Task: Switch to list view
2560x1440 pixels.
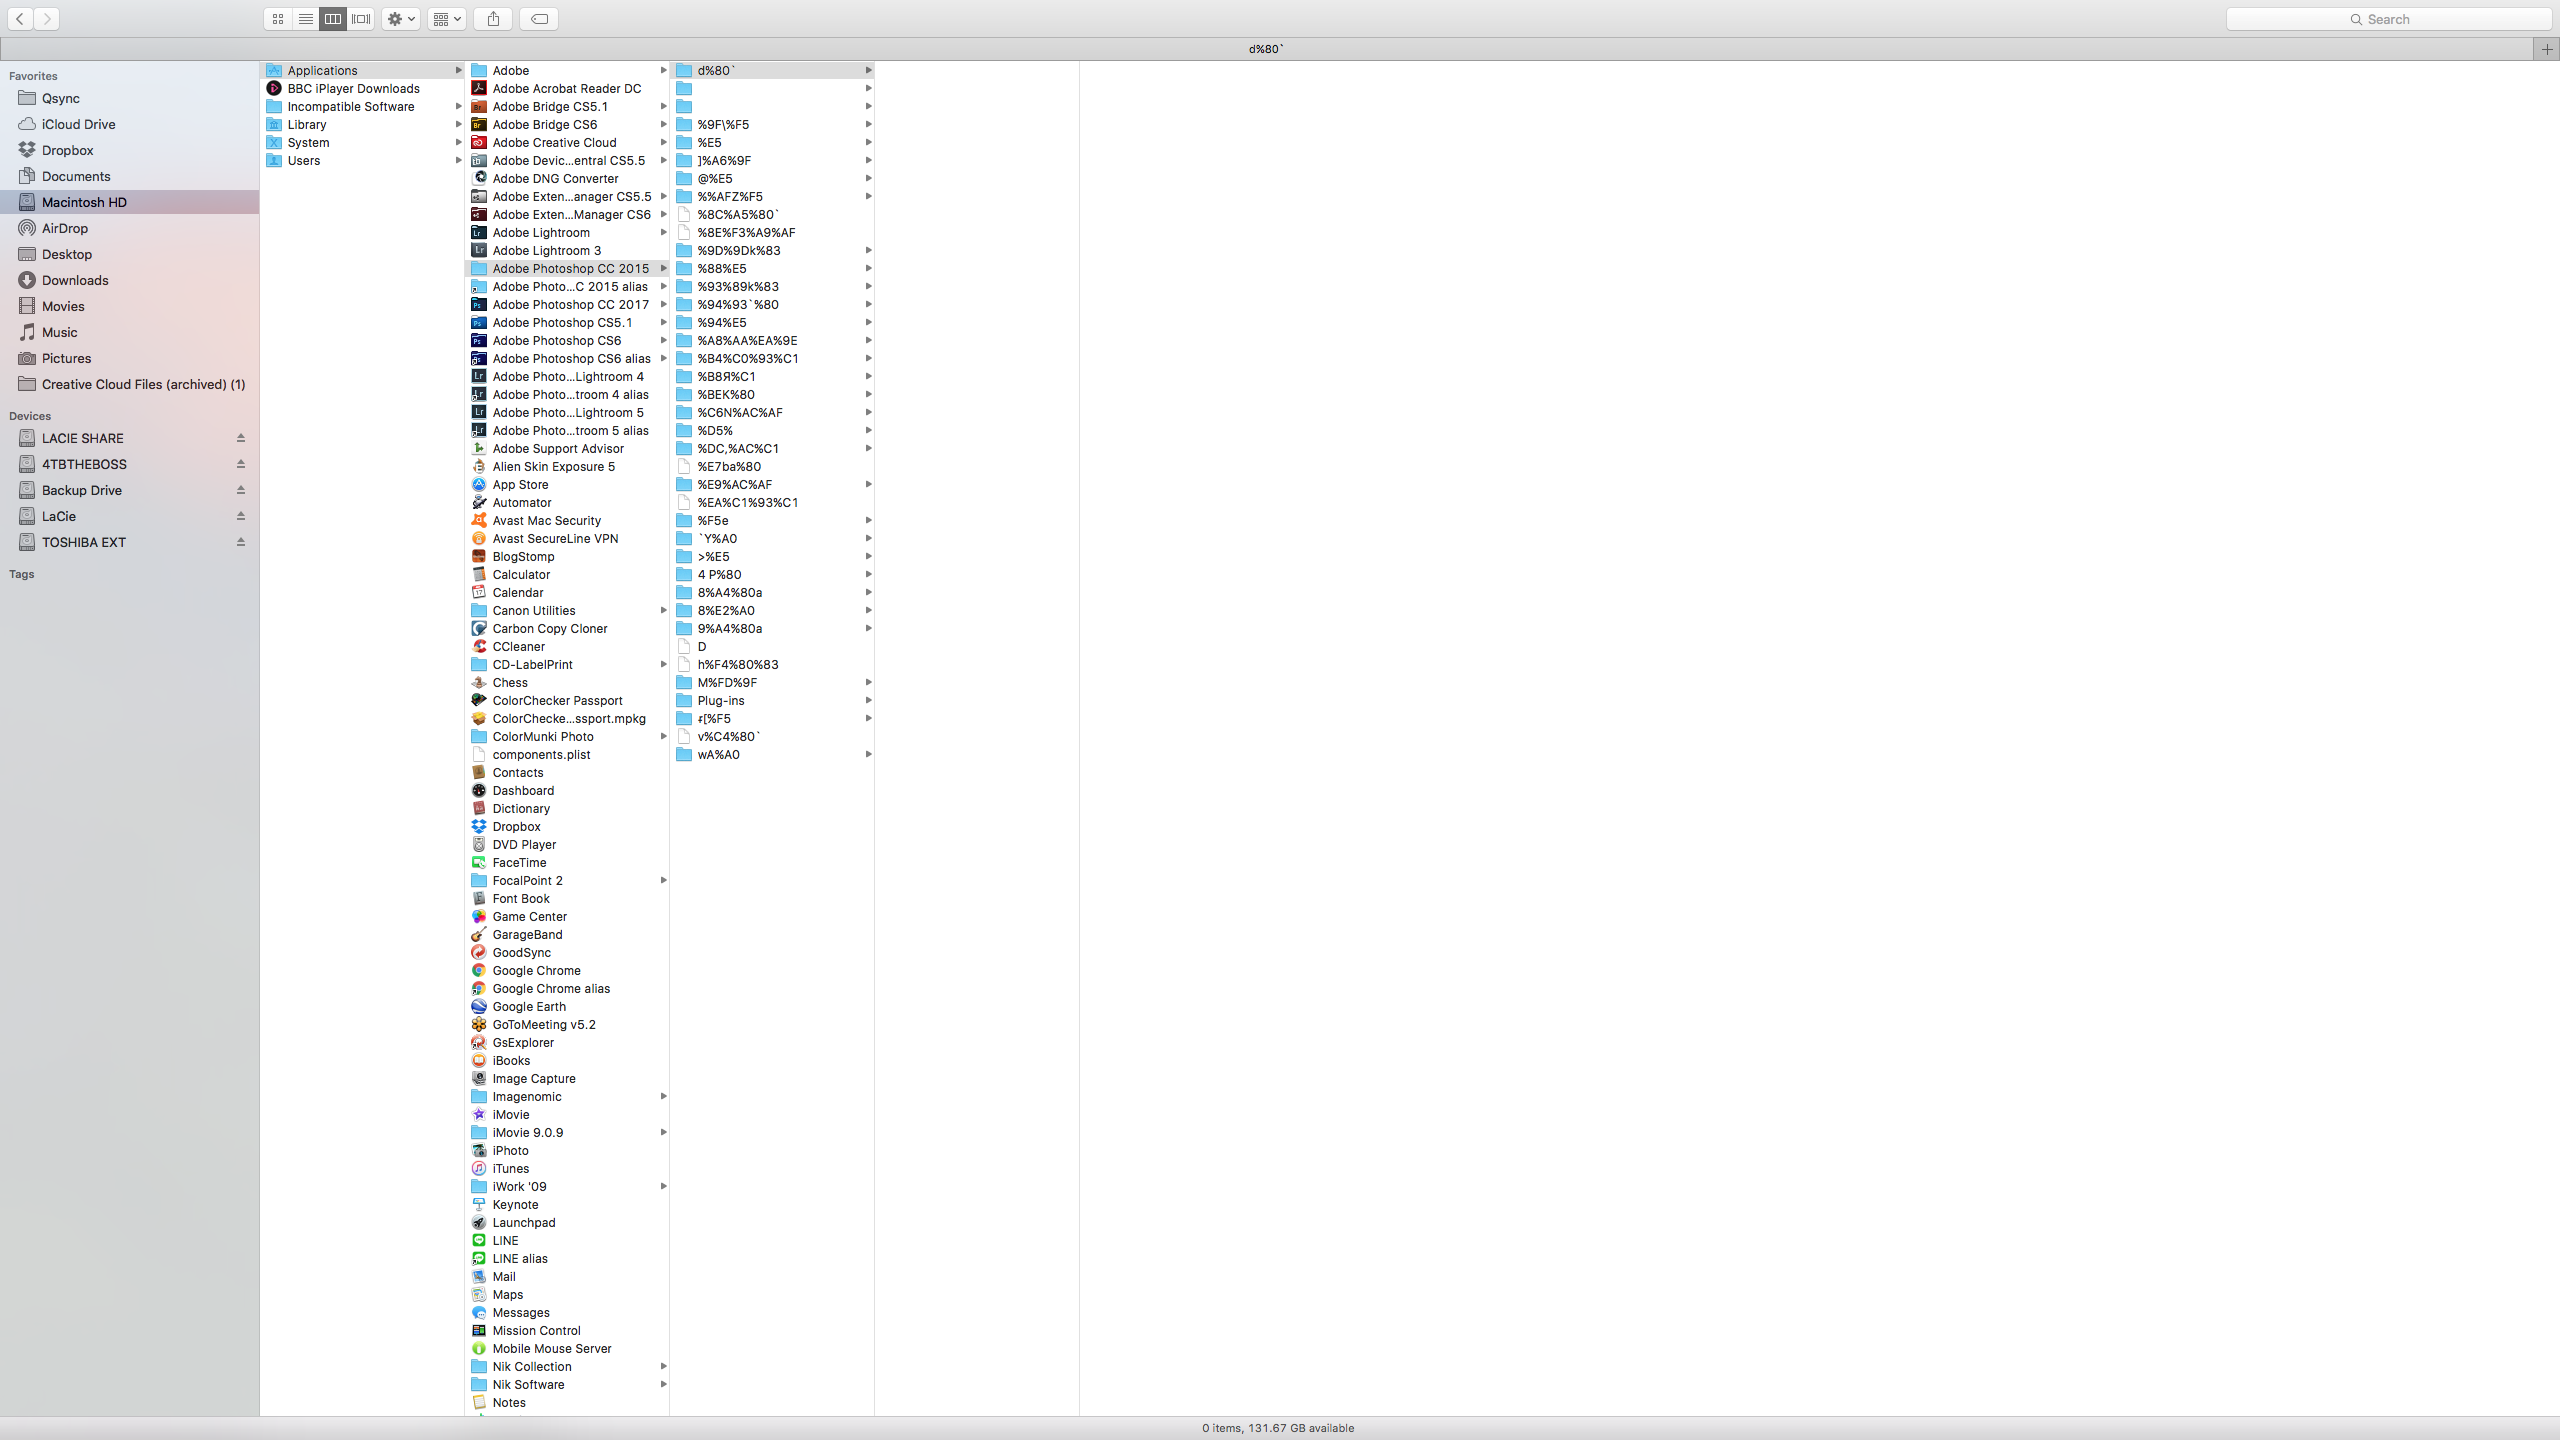Action: 306,19
